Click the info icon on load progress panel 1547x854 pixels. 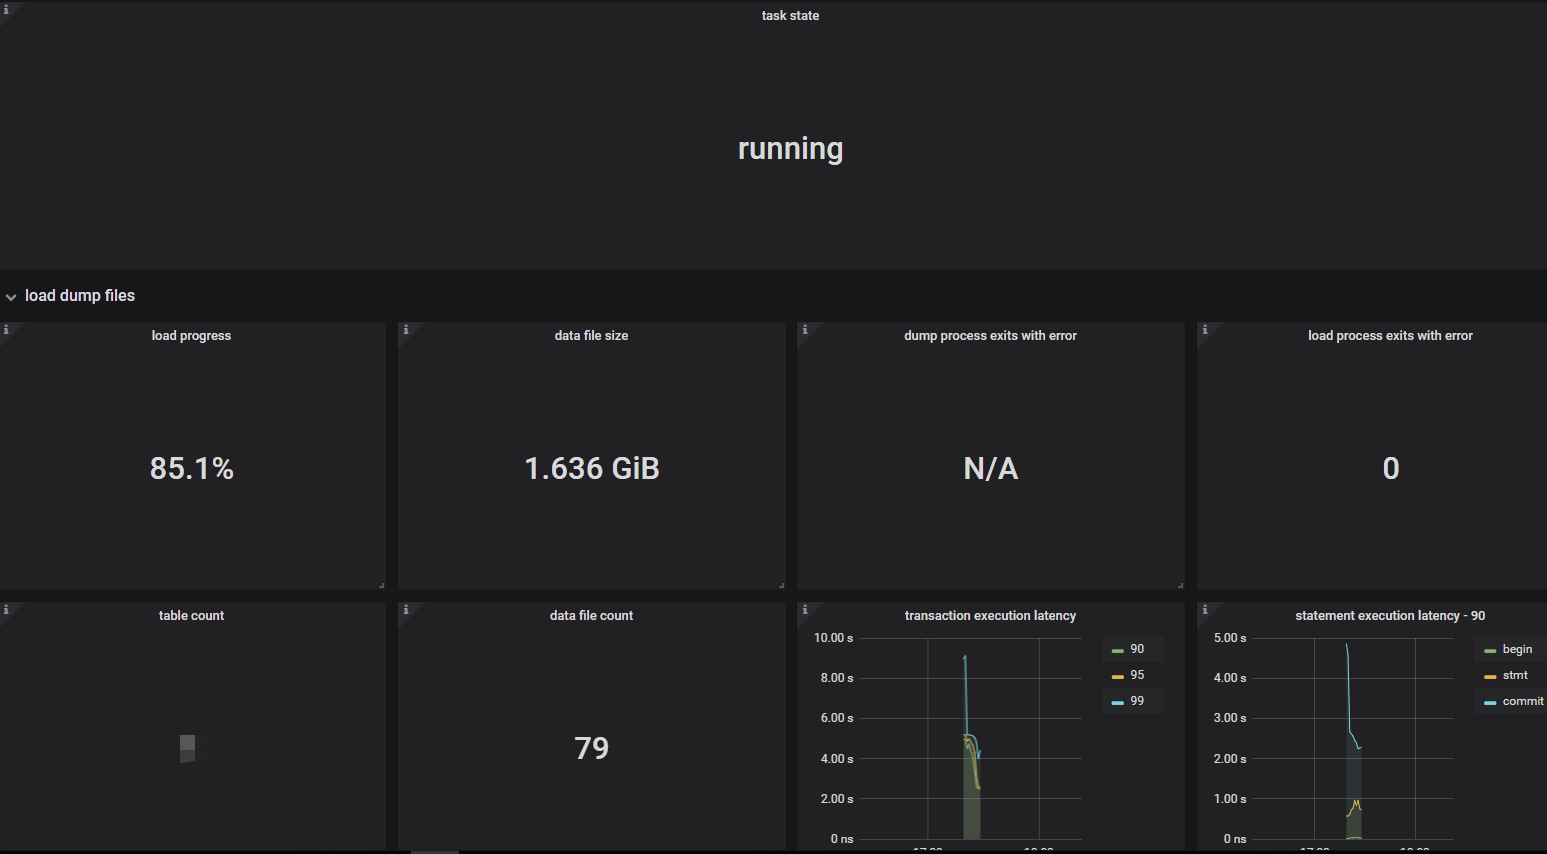pos(6,329)
